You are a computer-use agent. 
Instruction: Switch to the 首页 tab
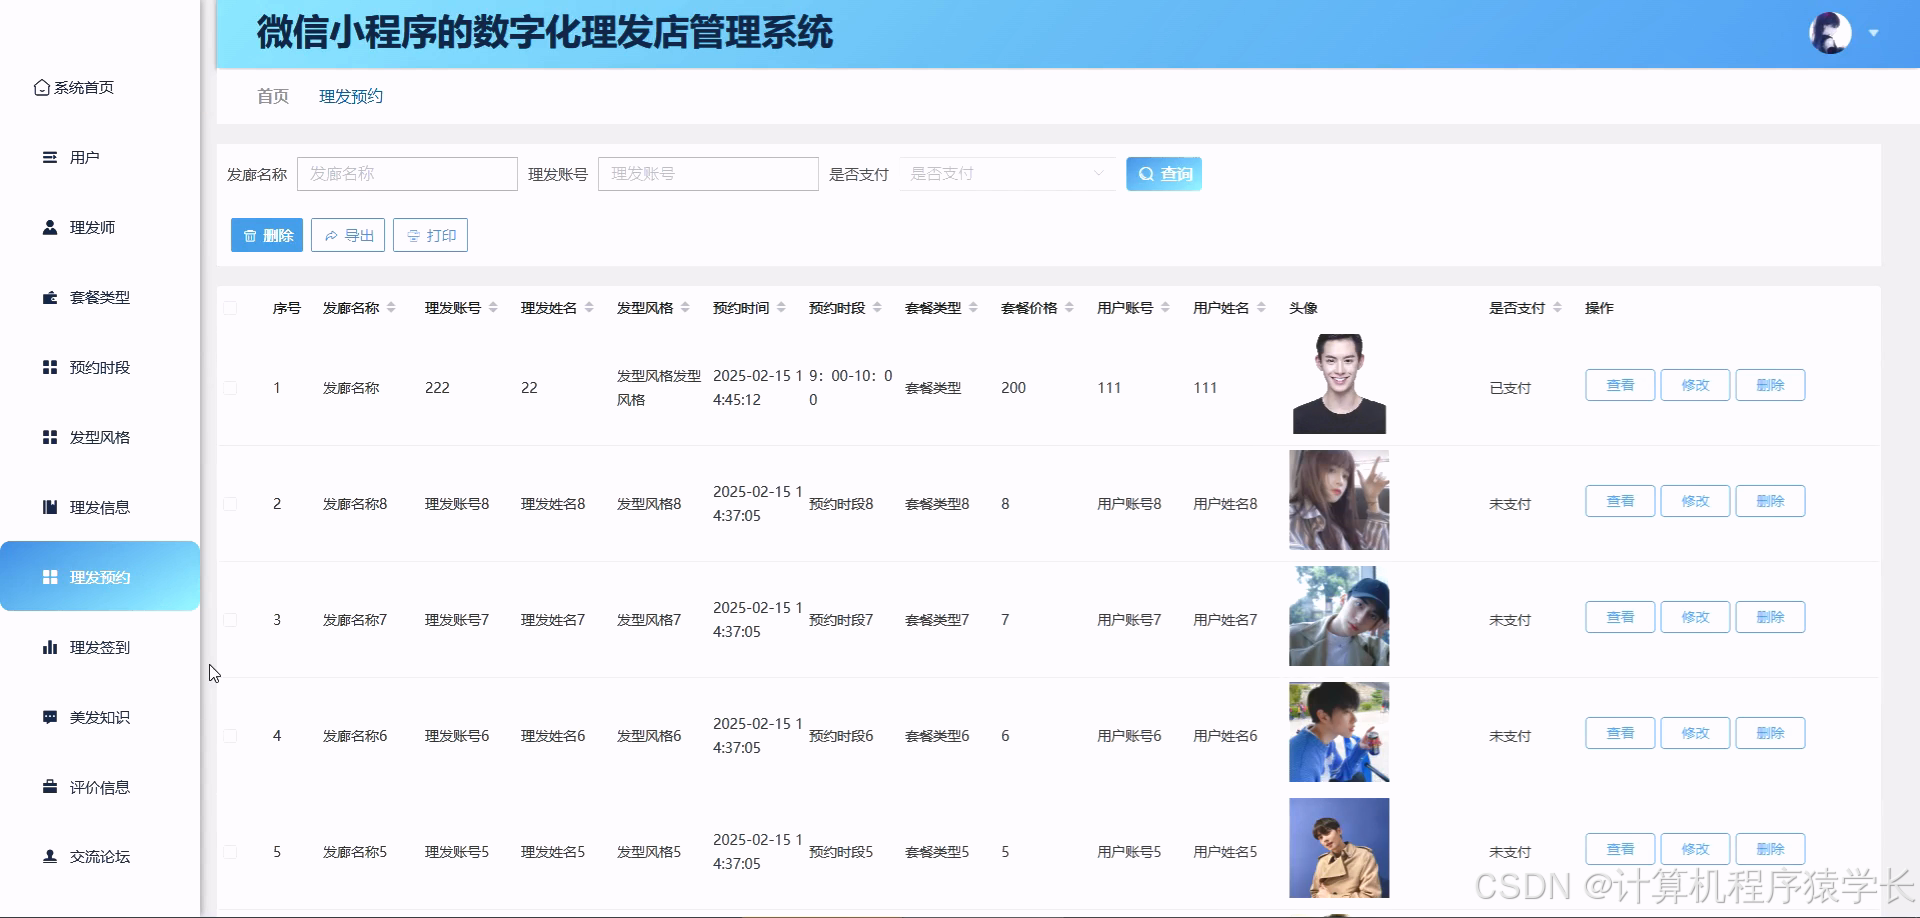(271, 96)
